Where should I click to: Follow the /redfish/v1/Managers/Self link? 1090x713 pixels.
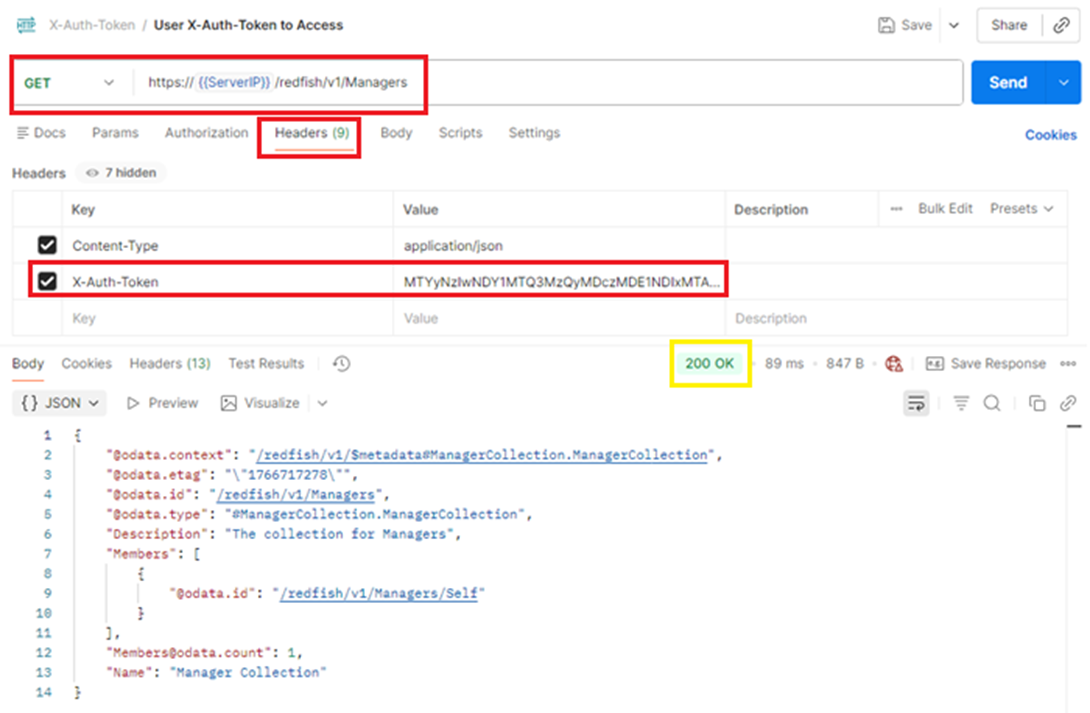tap(381, 593)
